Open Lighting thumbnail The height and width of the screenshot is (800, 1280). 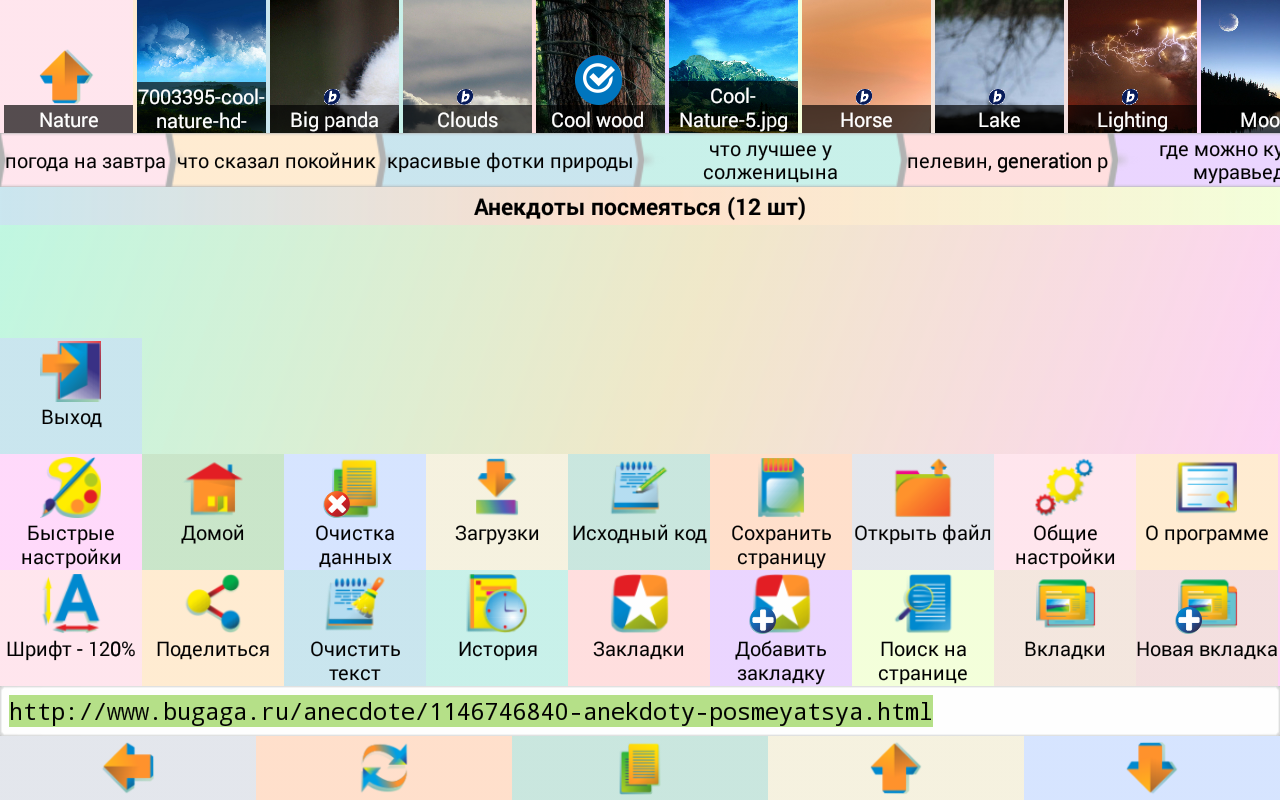pyautogui.click(x=1132, y=67)
